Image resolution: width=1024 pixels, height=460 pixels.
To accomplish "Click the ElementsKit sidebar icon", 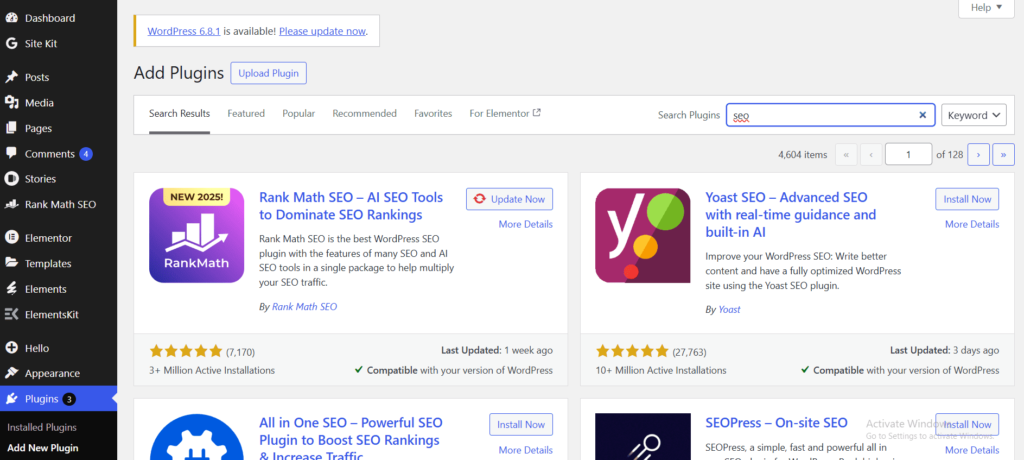I will pos(11,314).
